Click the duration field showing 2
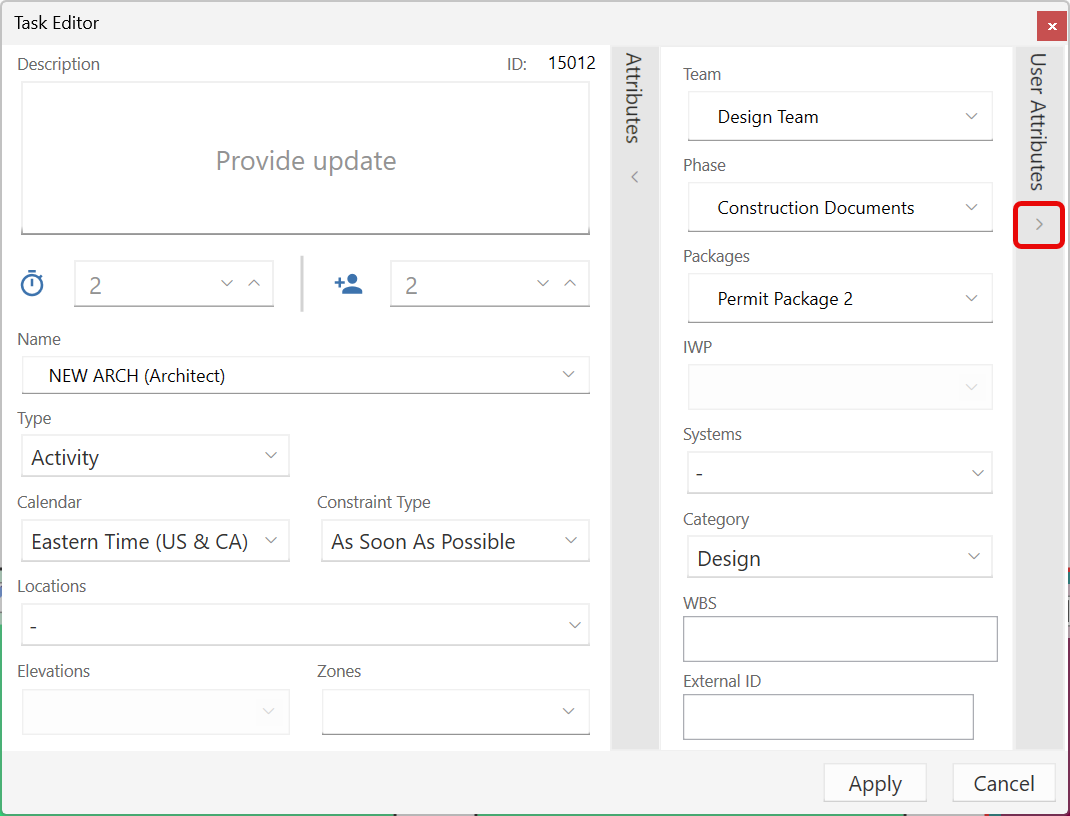The image size is (1070, 816). (174, 284)
